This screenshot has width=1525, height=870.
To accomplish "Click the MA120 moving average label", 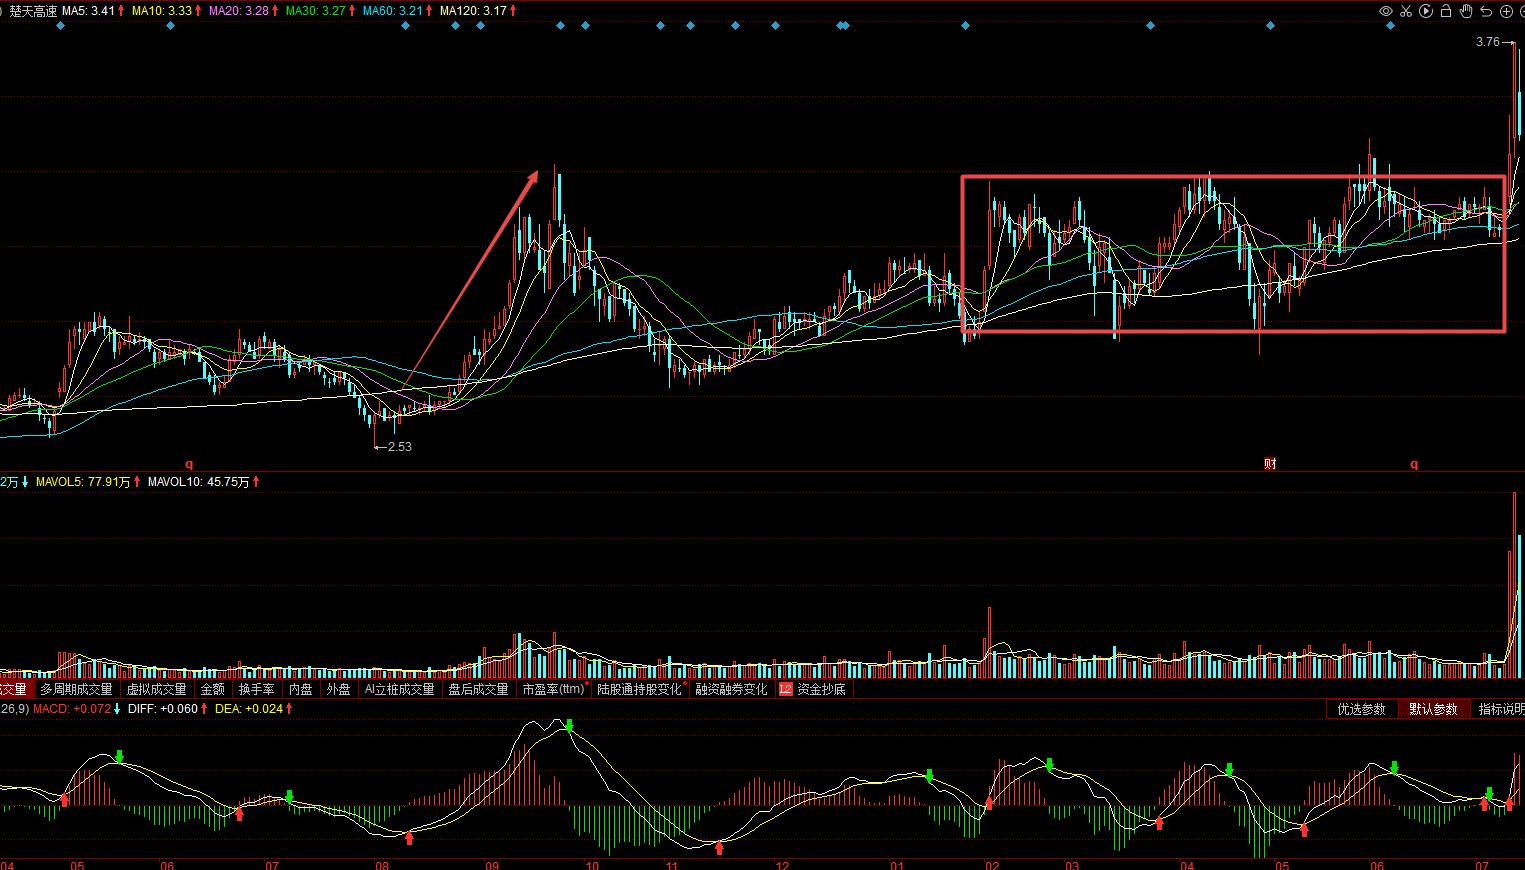I will (478, 11).
